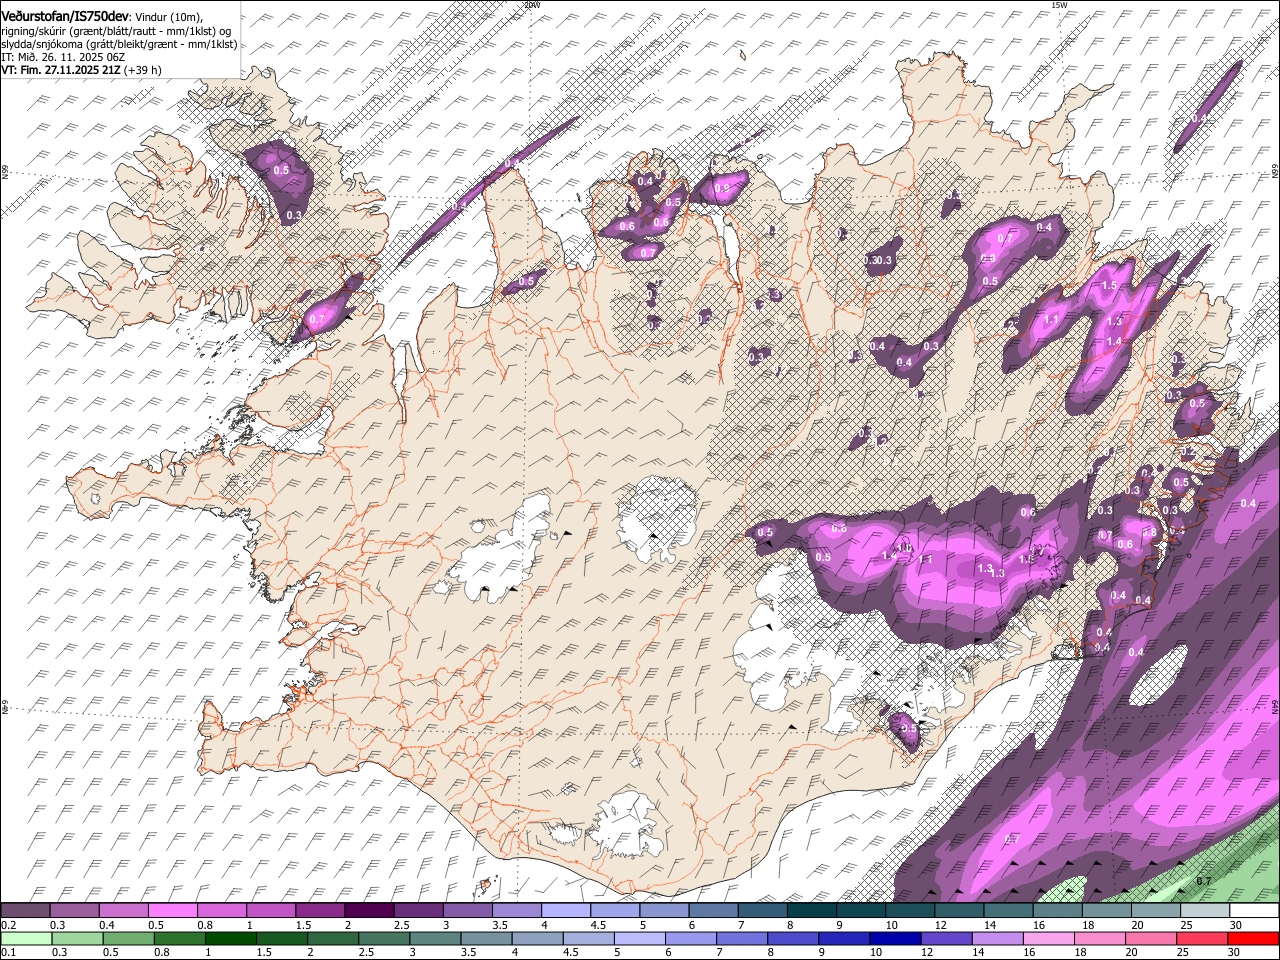
Task: Select the 'IT: Mið. 26. 11. 2025 06Z' line
Action: (63, 57)
